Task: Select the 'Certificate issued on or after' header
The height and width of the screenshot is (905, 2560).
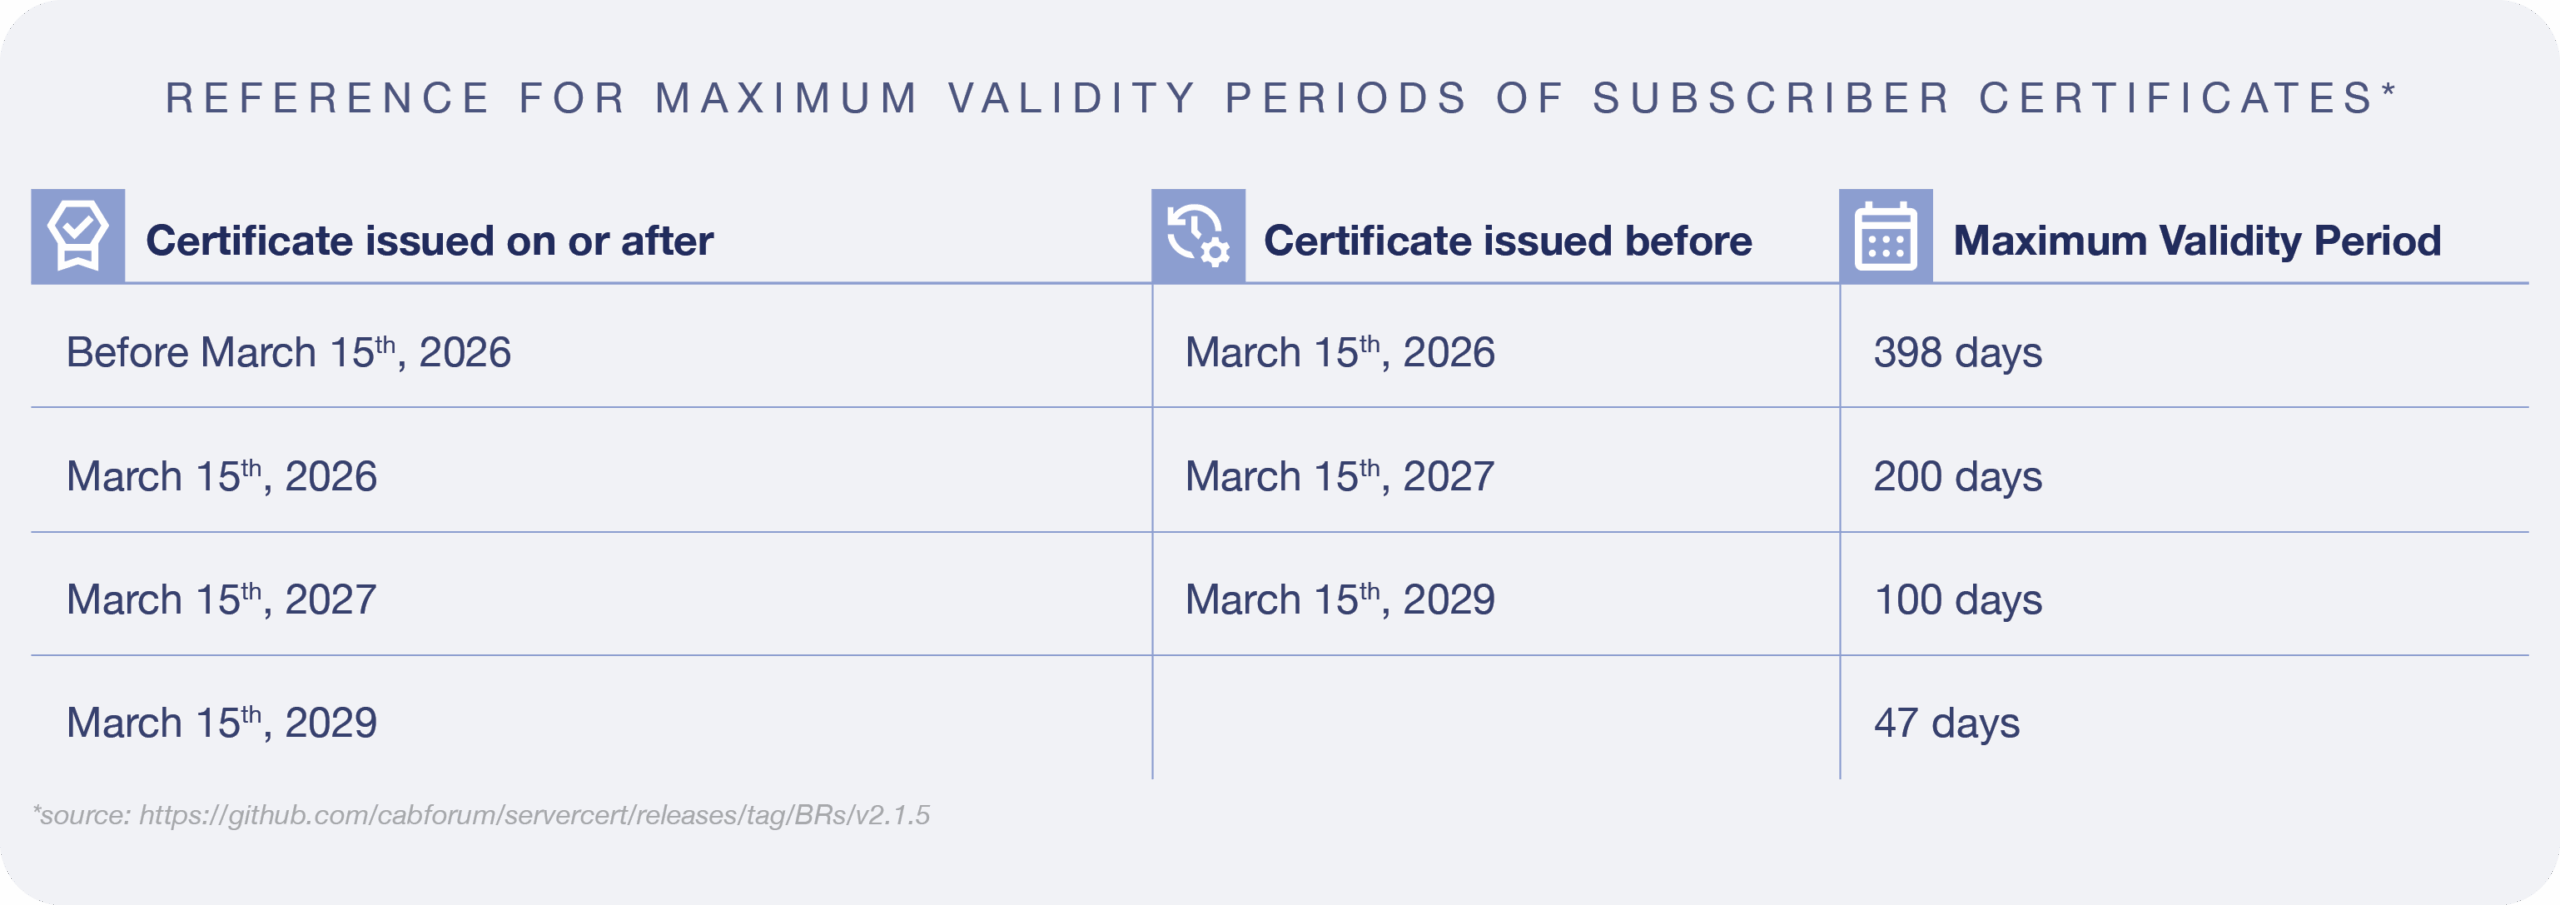Action: point(429,241)
